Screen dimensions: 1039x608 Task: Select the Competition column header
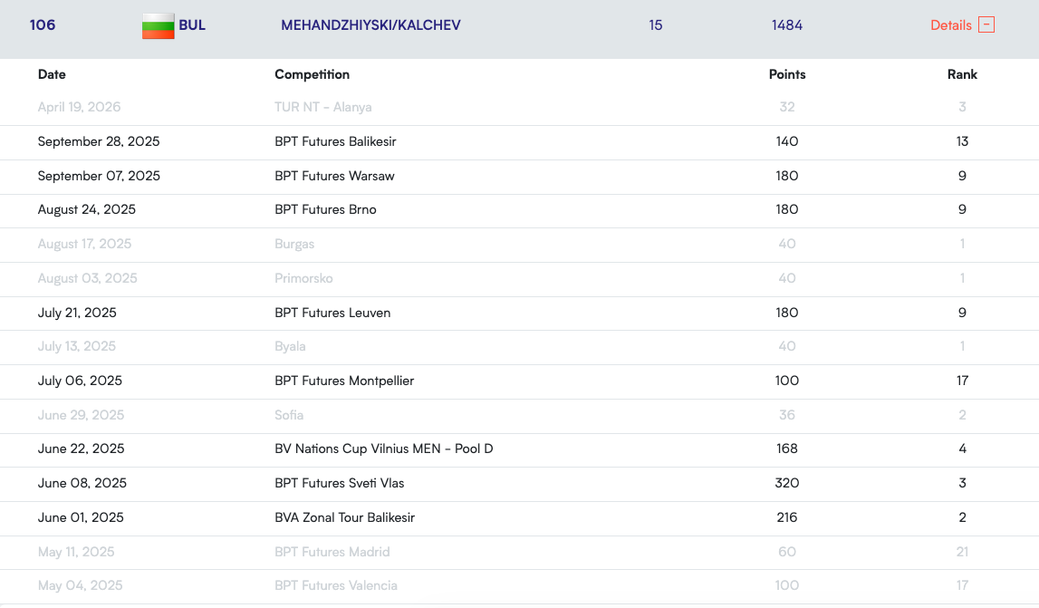(312, 74)
